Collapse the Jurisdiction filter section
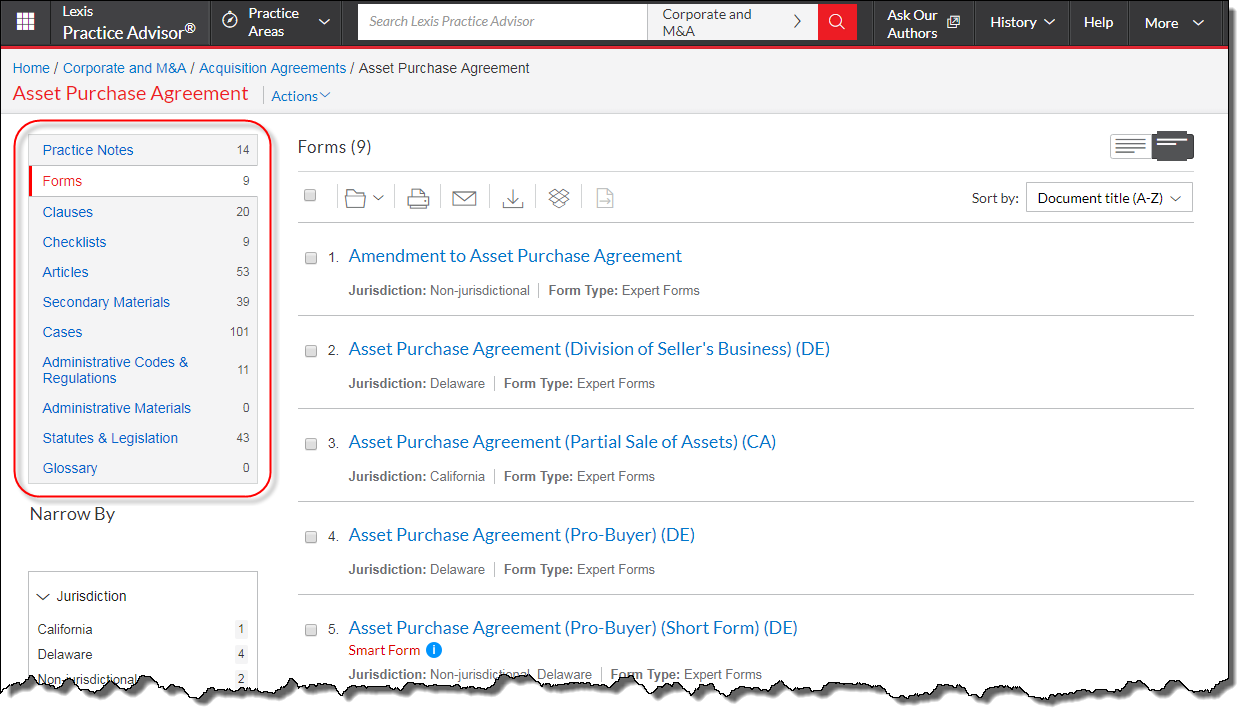Image resolution: width=1244 pixels, height=721 pixels. point(83,596)
